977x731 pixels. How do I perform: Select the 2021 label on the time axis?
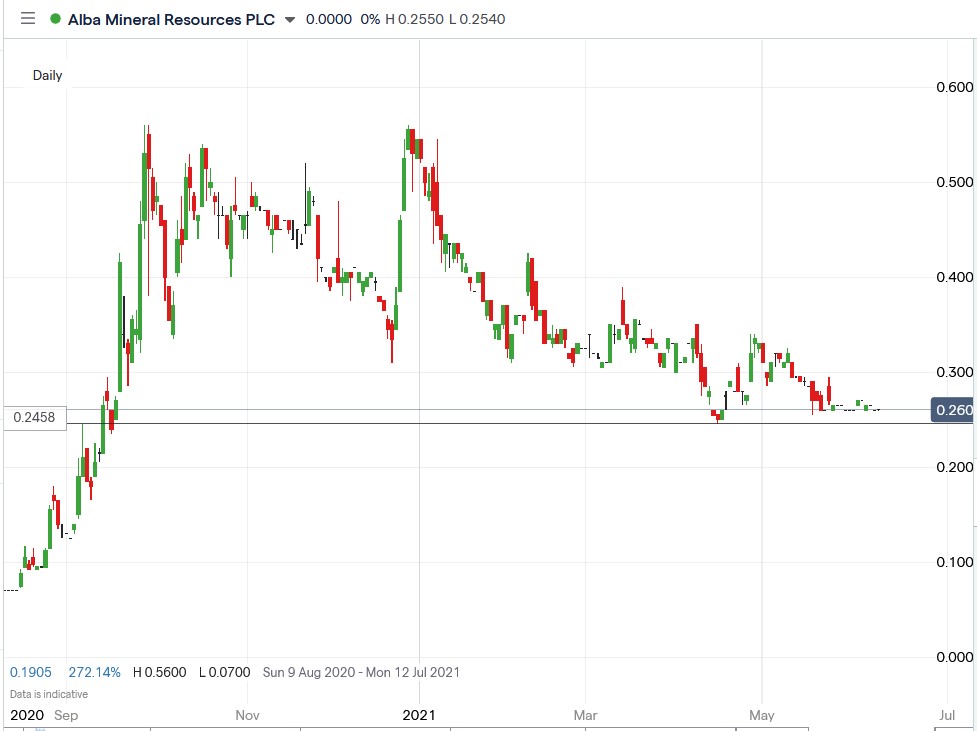pos(419,715)
